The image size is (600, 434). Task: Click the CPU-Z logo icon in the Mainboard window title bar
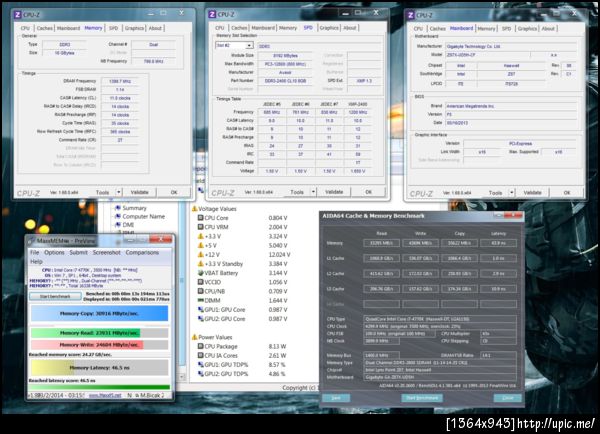tap(410, 15)
